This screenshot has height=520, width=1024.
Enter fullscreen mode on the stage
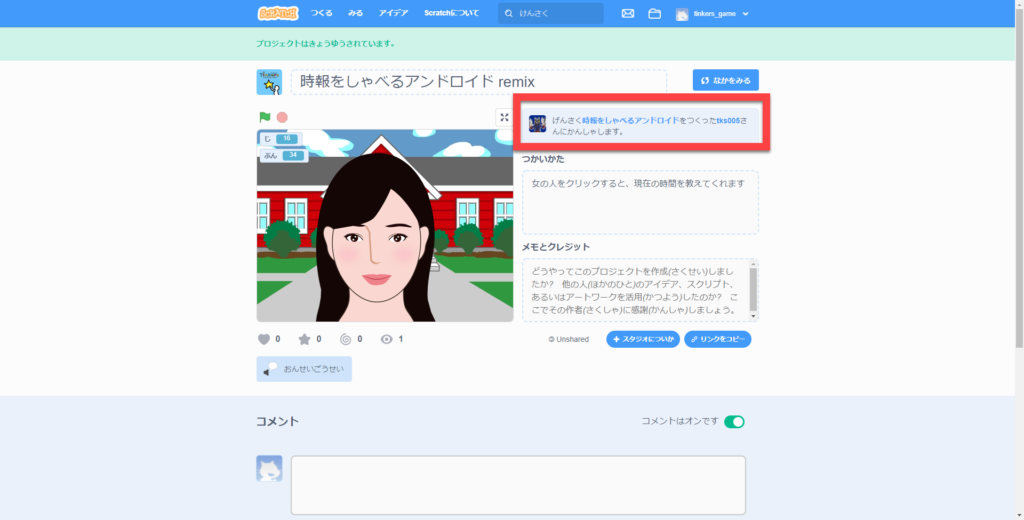coord(504,117)
